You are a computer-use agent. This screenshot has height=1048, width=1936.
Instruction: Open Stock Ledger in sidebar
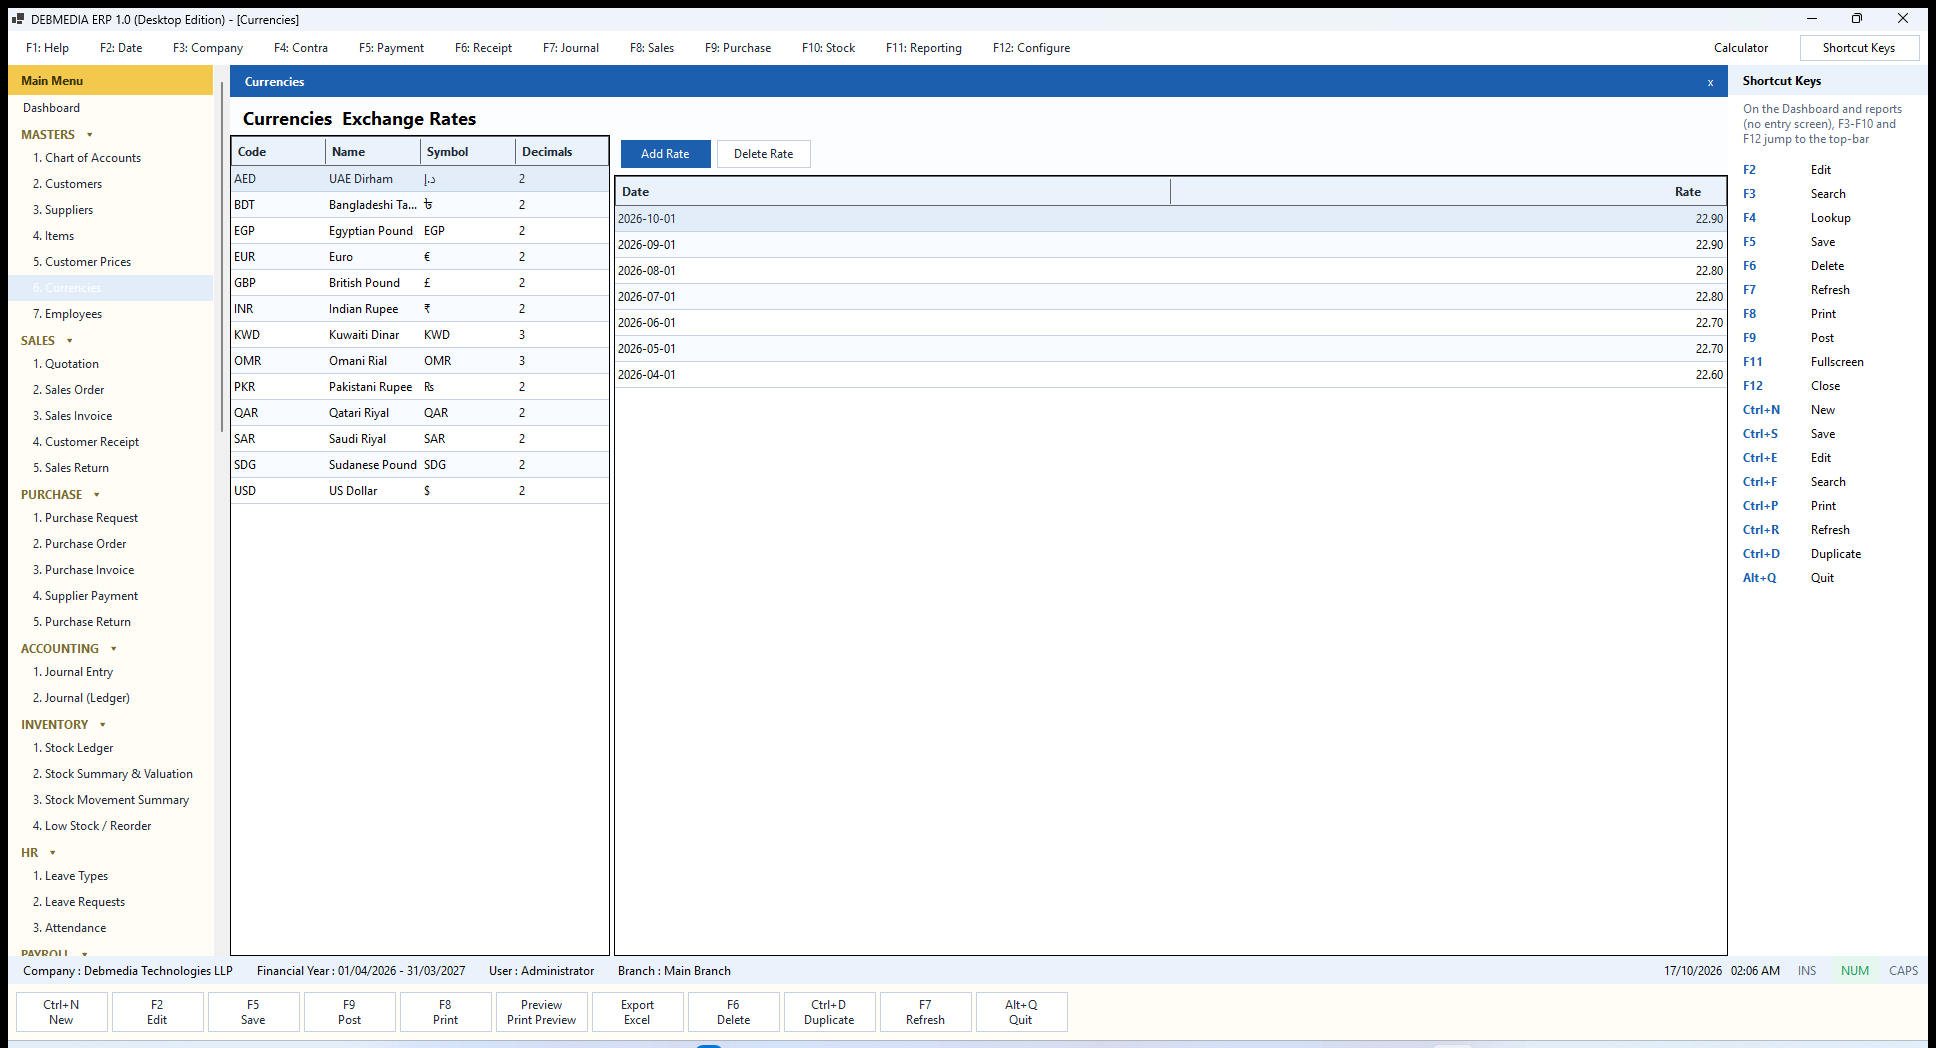tap(73, 748)
